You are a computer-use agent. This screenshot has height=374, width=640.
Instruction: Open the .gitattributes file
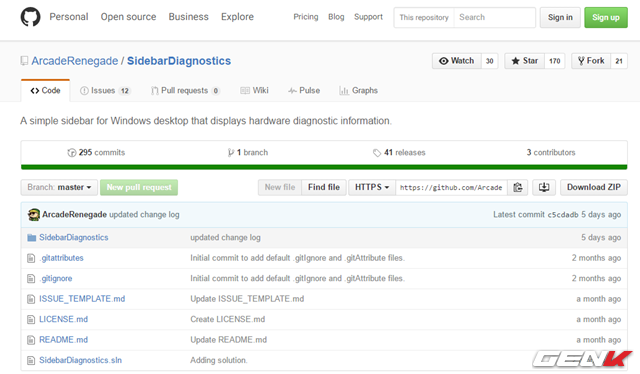pyautogui.click(x=61, y=258)
